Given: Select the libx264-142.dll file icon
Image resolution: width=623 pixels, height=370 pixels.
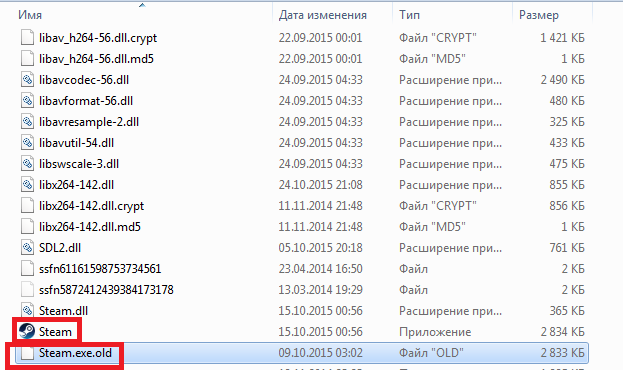Looking at the screenshot, I should [x=27, y=184].
